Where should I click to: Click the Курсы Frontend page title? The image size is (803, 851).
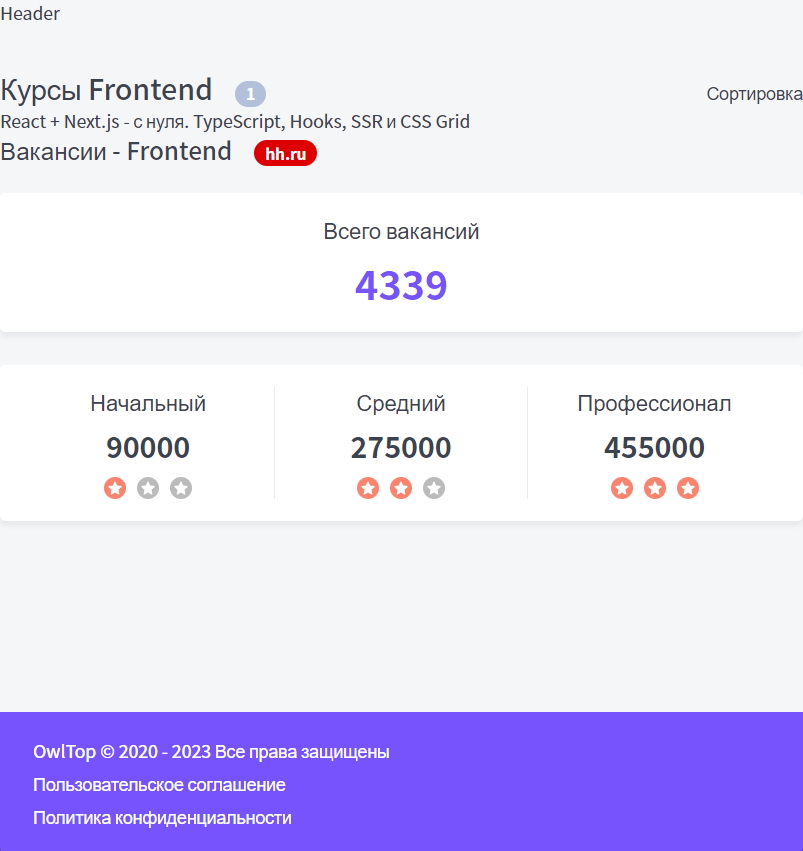coord(106,90)
